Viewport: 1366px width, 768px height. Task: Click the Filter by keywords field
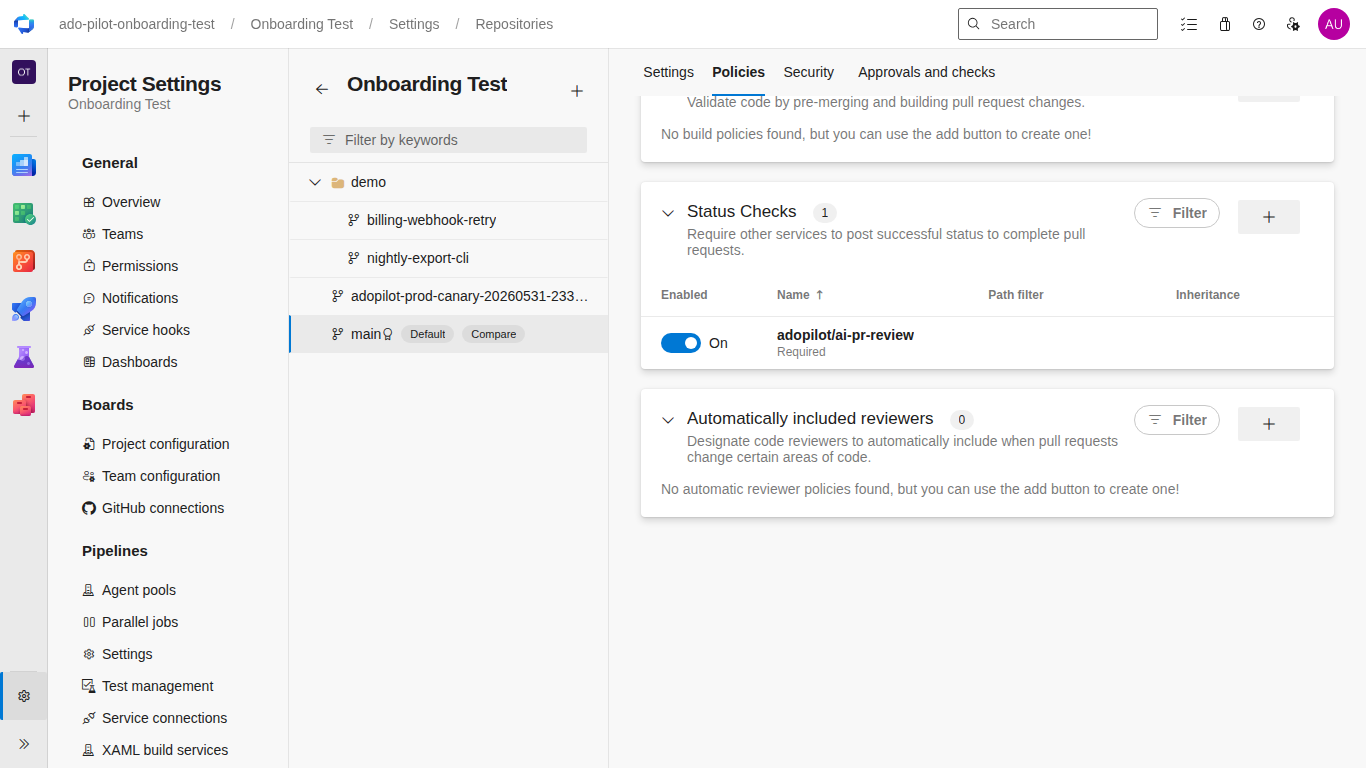[x=448, y=140]
